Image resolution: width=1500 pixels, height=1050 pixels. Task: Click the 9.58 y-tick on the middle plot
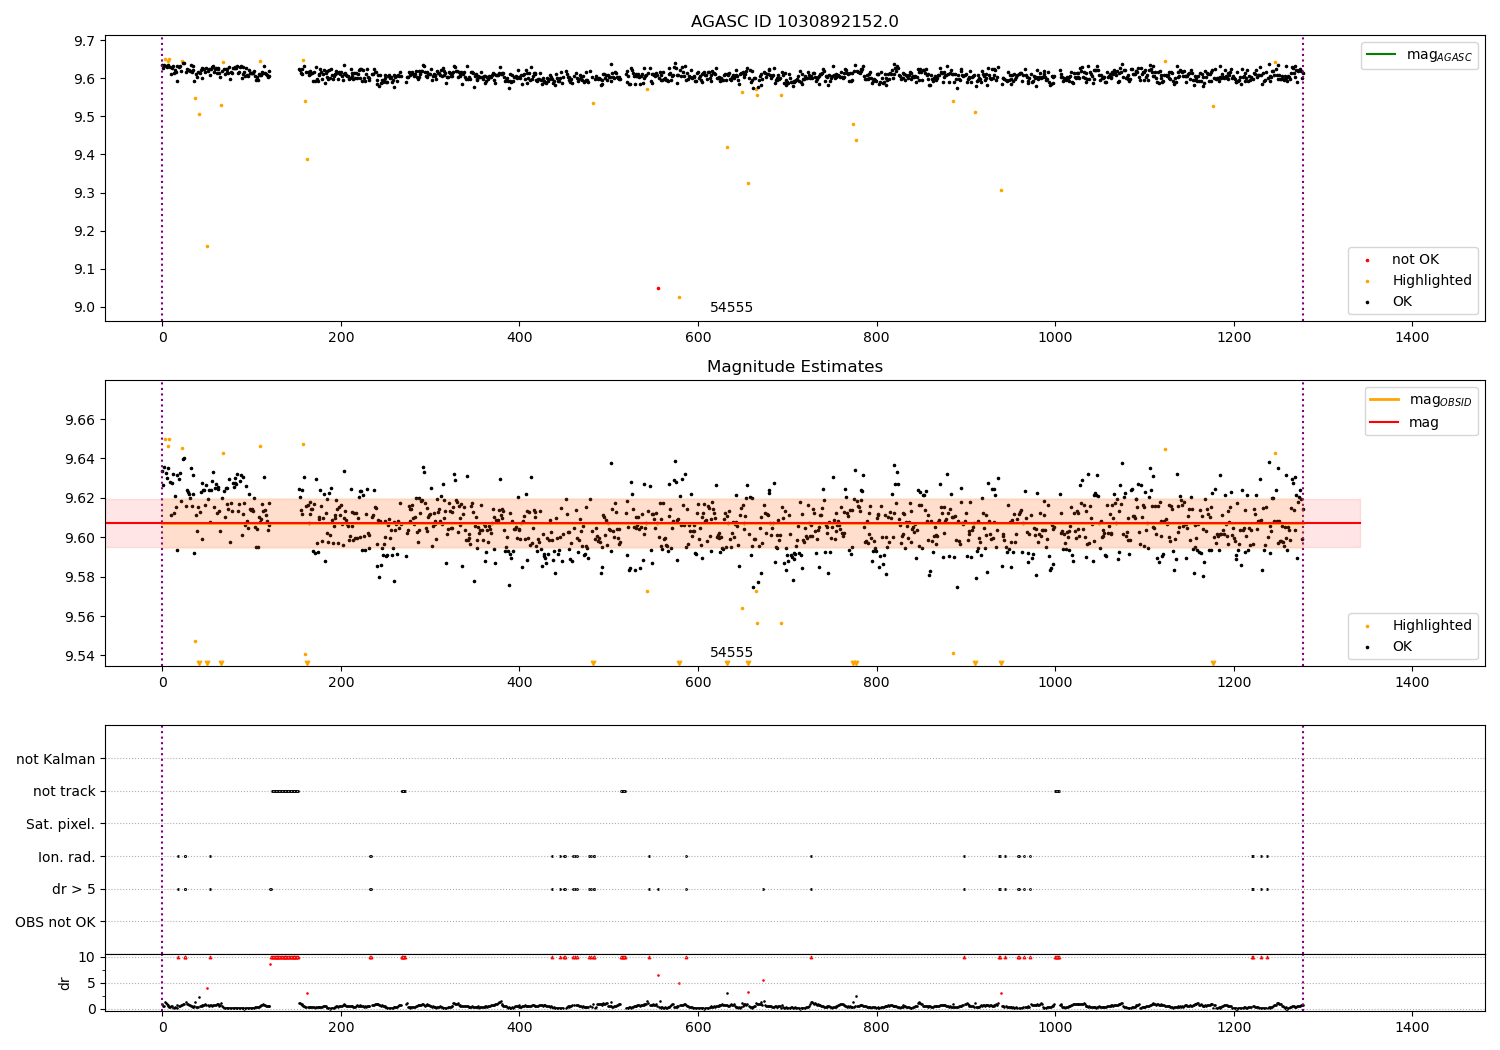(x=81, y=577)
